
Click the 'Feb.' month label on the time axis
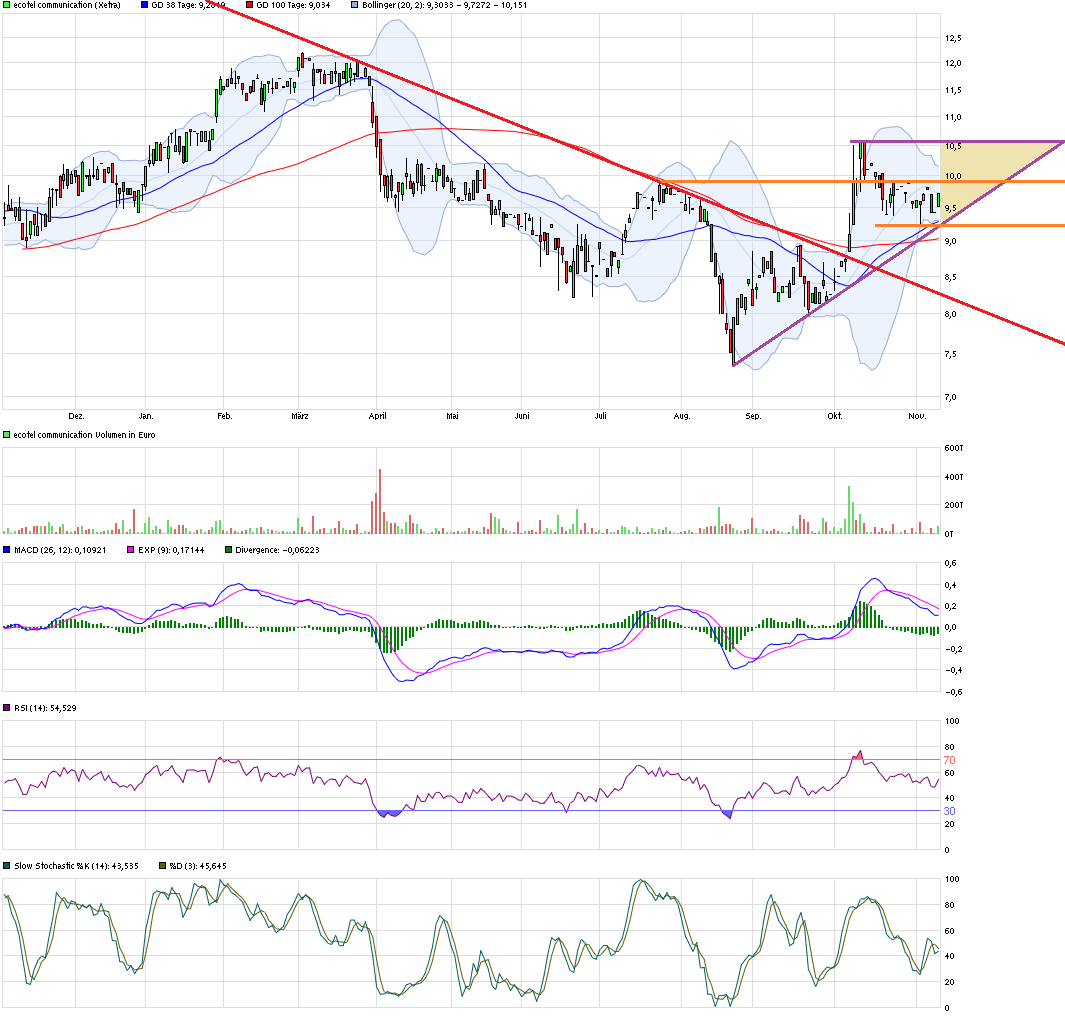pos(225,416)
